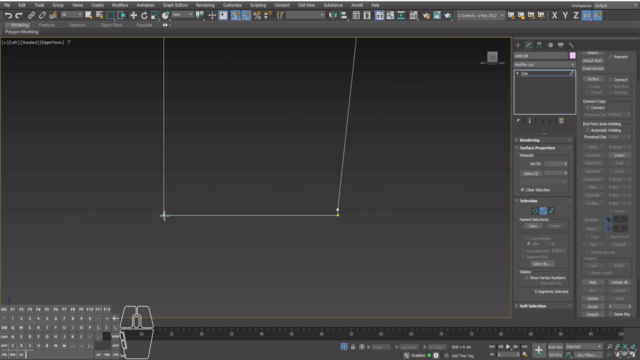Select the Spline sub-object level icon
Image resolution: width=640 pixels, height=360 pixels.
pyautogui.click(x=551, y=211)
